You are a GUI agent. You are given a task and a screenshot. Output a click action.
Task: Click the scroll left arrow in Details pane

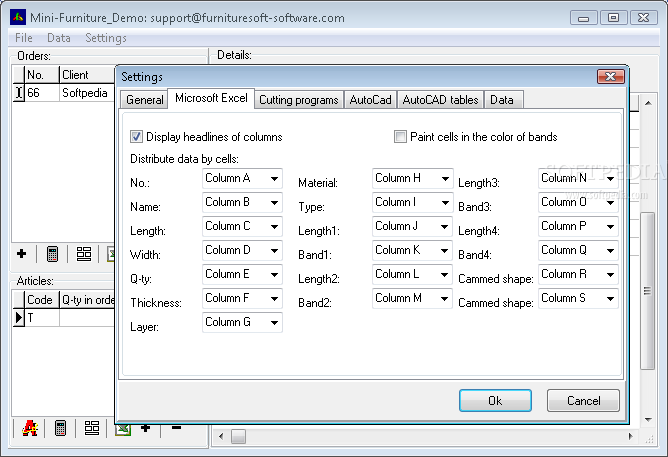pos(221,436)
